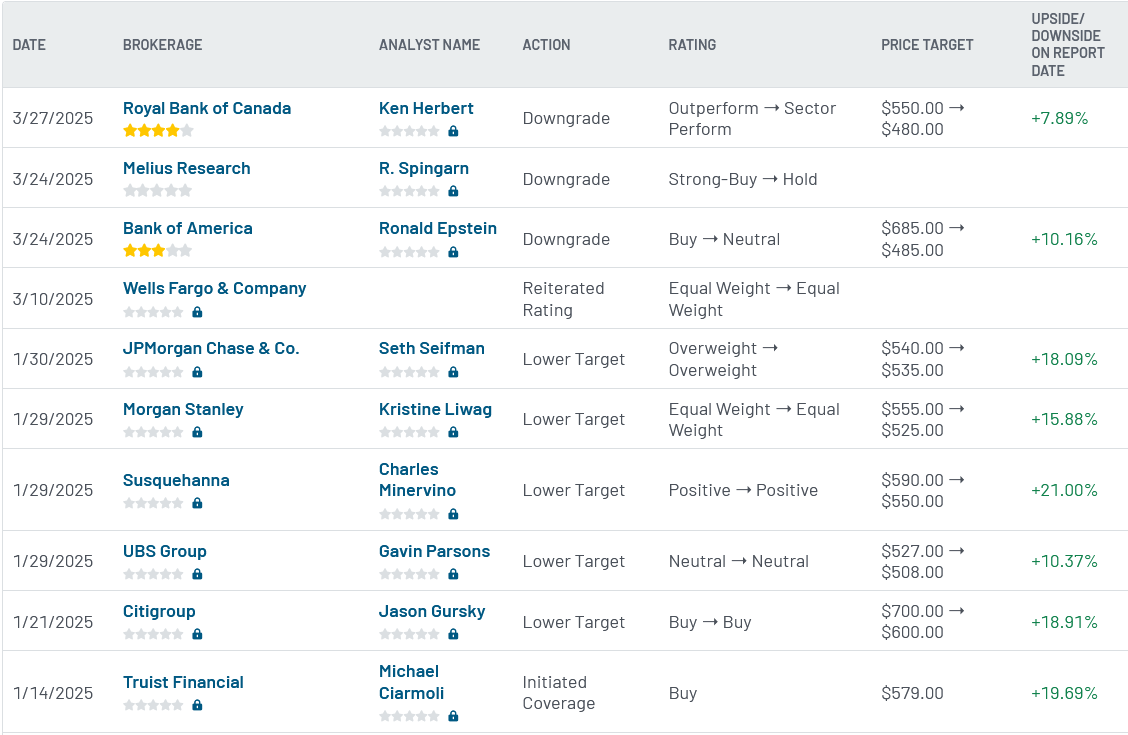Open Susquehanna brokerage link
Screen dimensions: 1128x735
pos(176,480)
